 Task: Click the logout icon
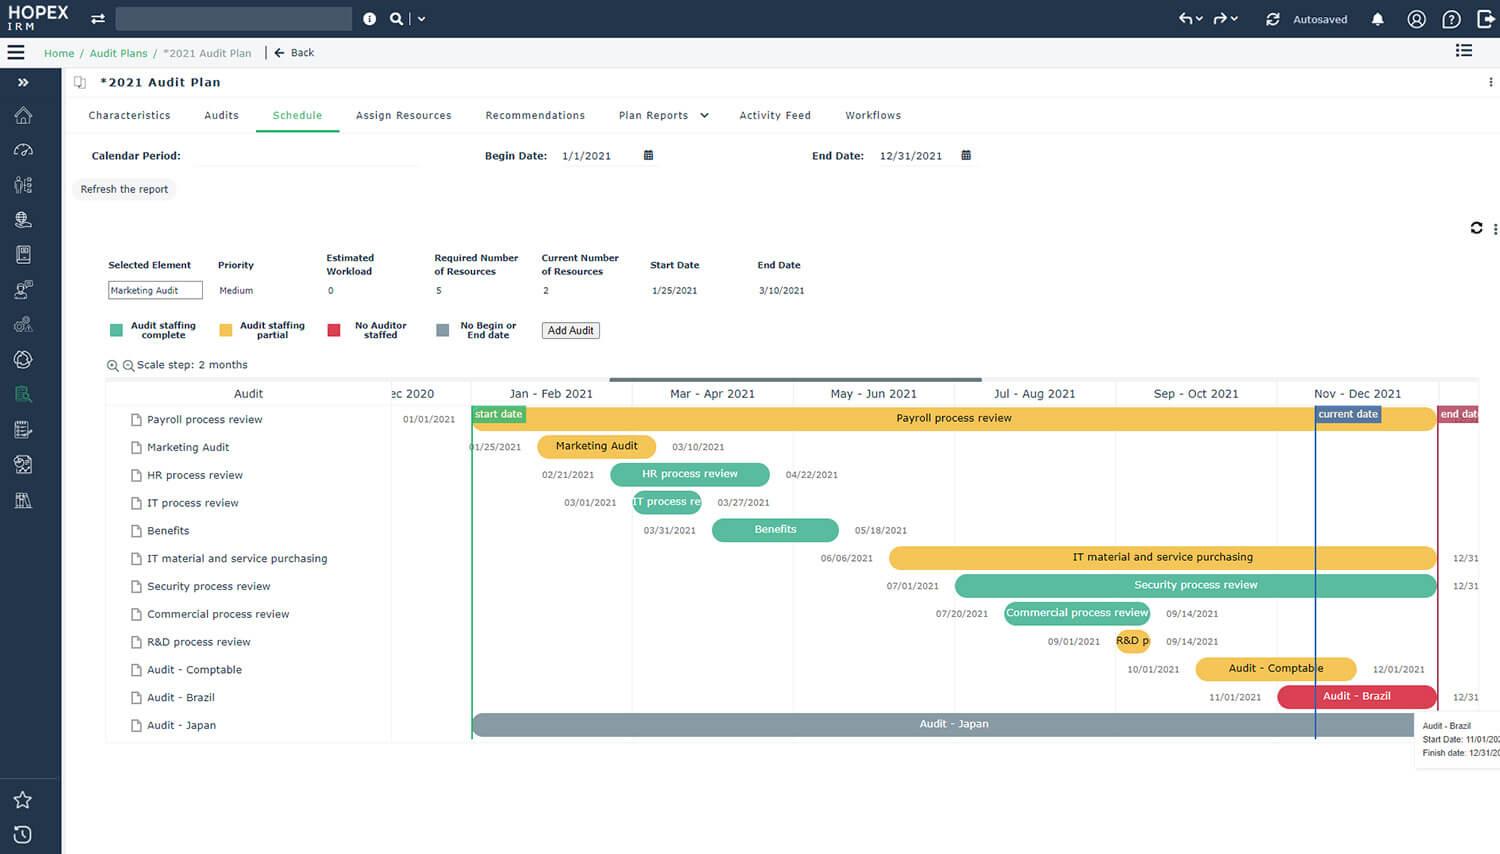[1486, 19]
